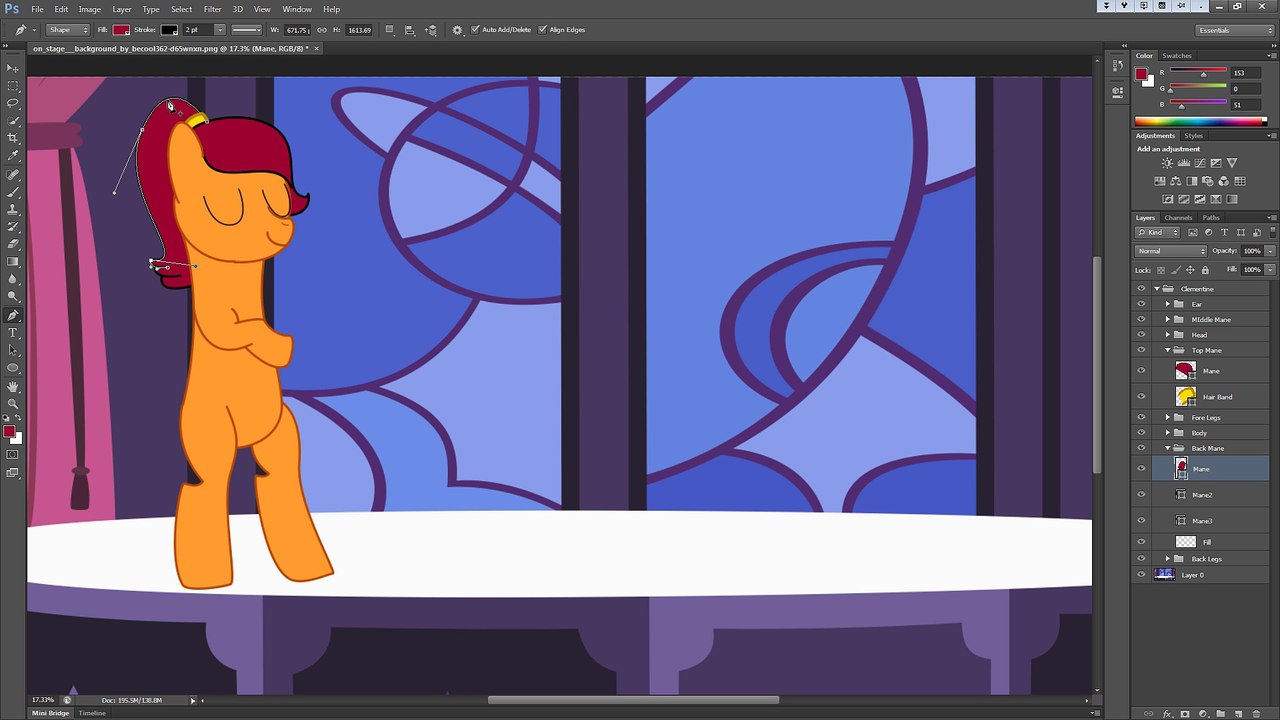Image resolution: width=1280 pixels, height=720 pixels.
Task: Open the path alignment options icon
Action: [411, 30]
